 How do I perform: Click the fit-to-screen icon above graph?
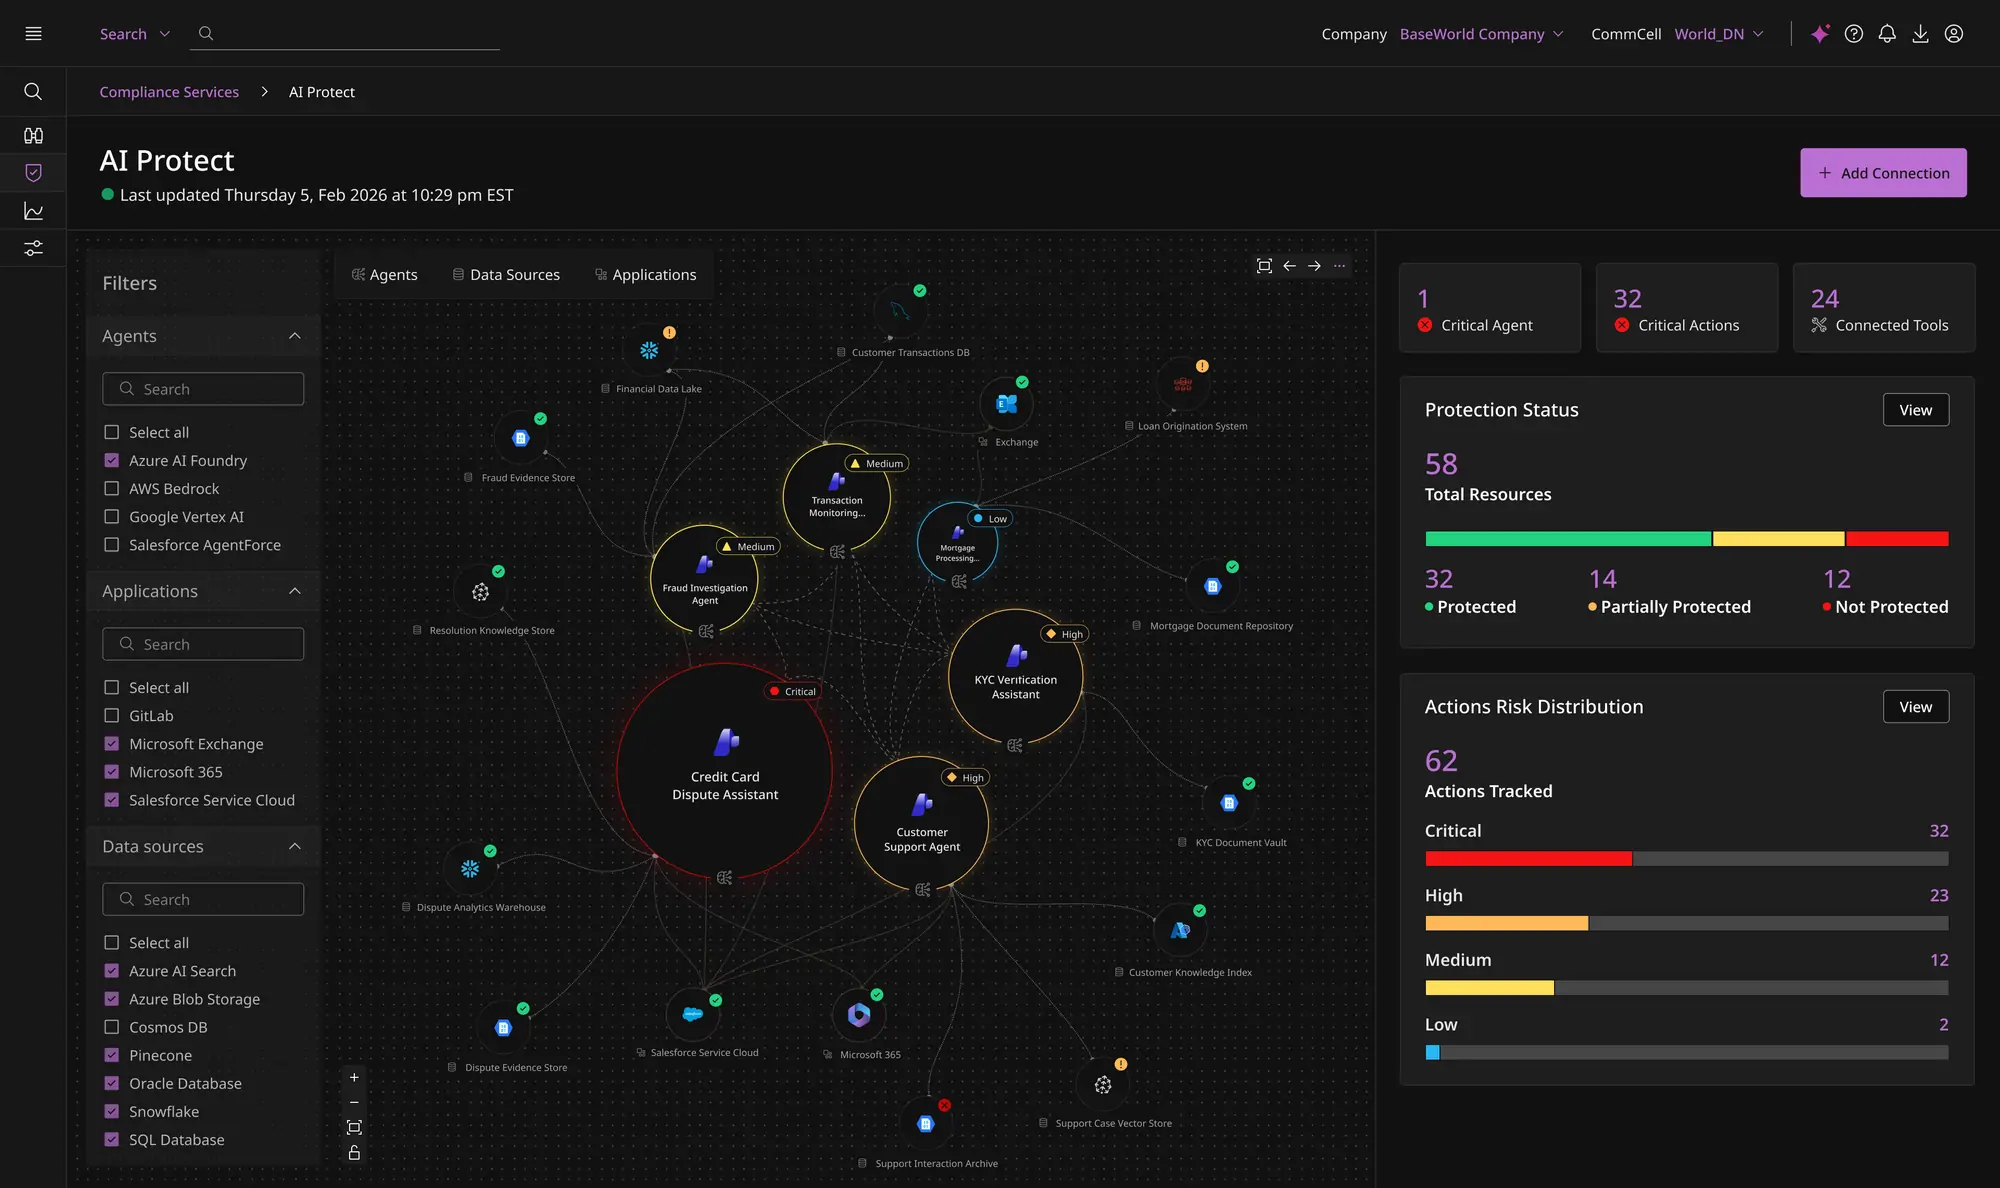pyautogui.click(x=1264, y=266)
